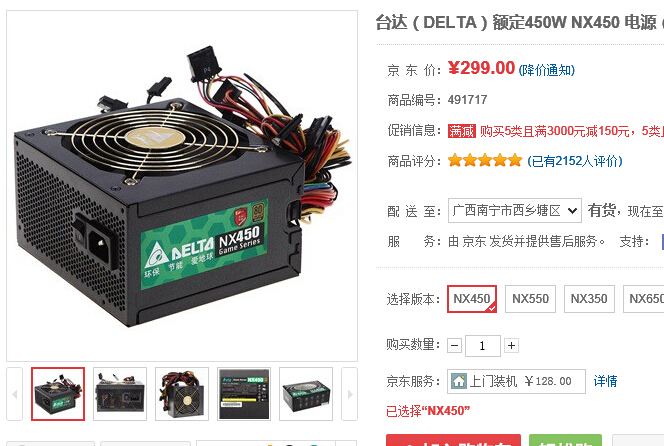Select the NX350 version option
Image resolution: width=664 pixels, height=446 pixels.
pyautogui.click(x=589, y=299)
